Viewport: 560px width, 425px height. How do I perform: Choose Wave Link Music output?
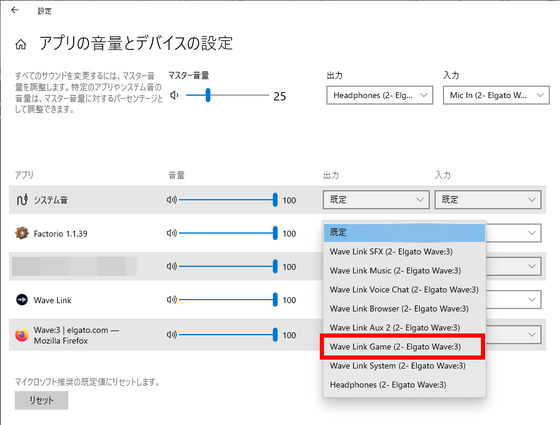click(404, 271)
